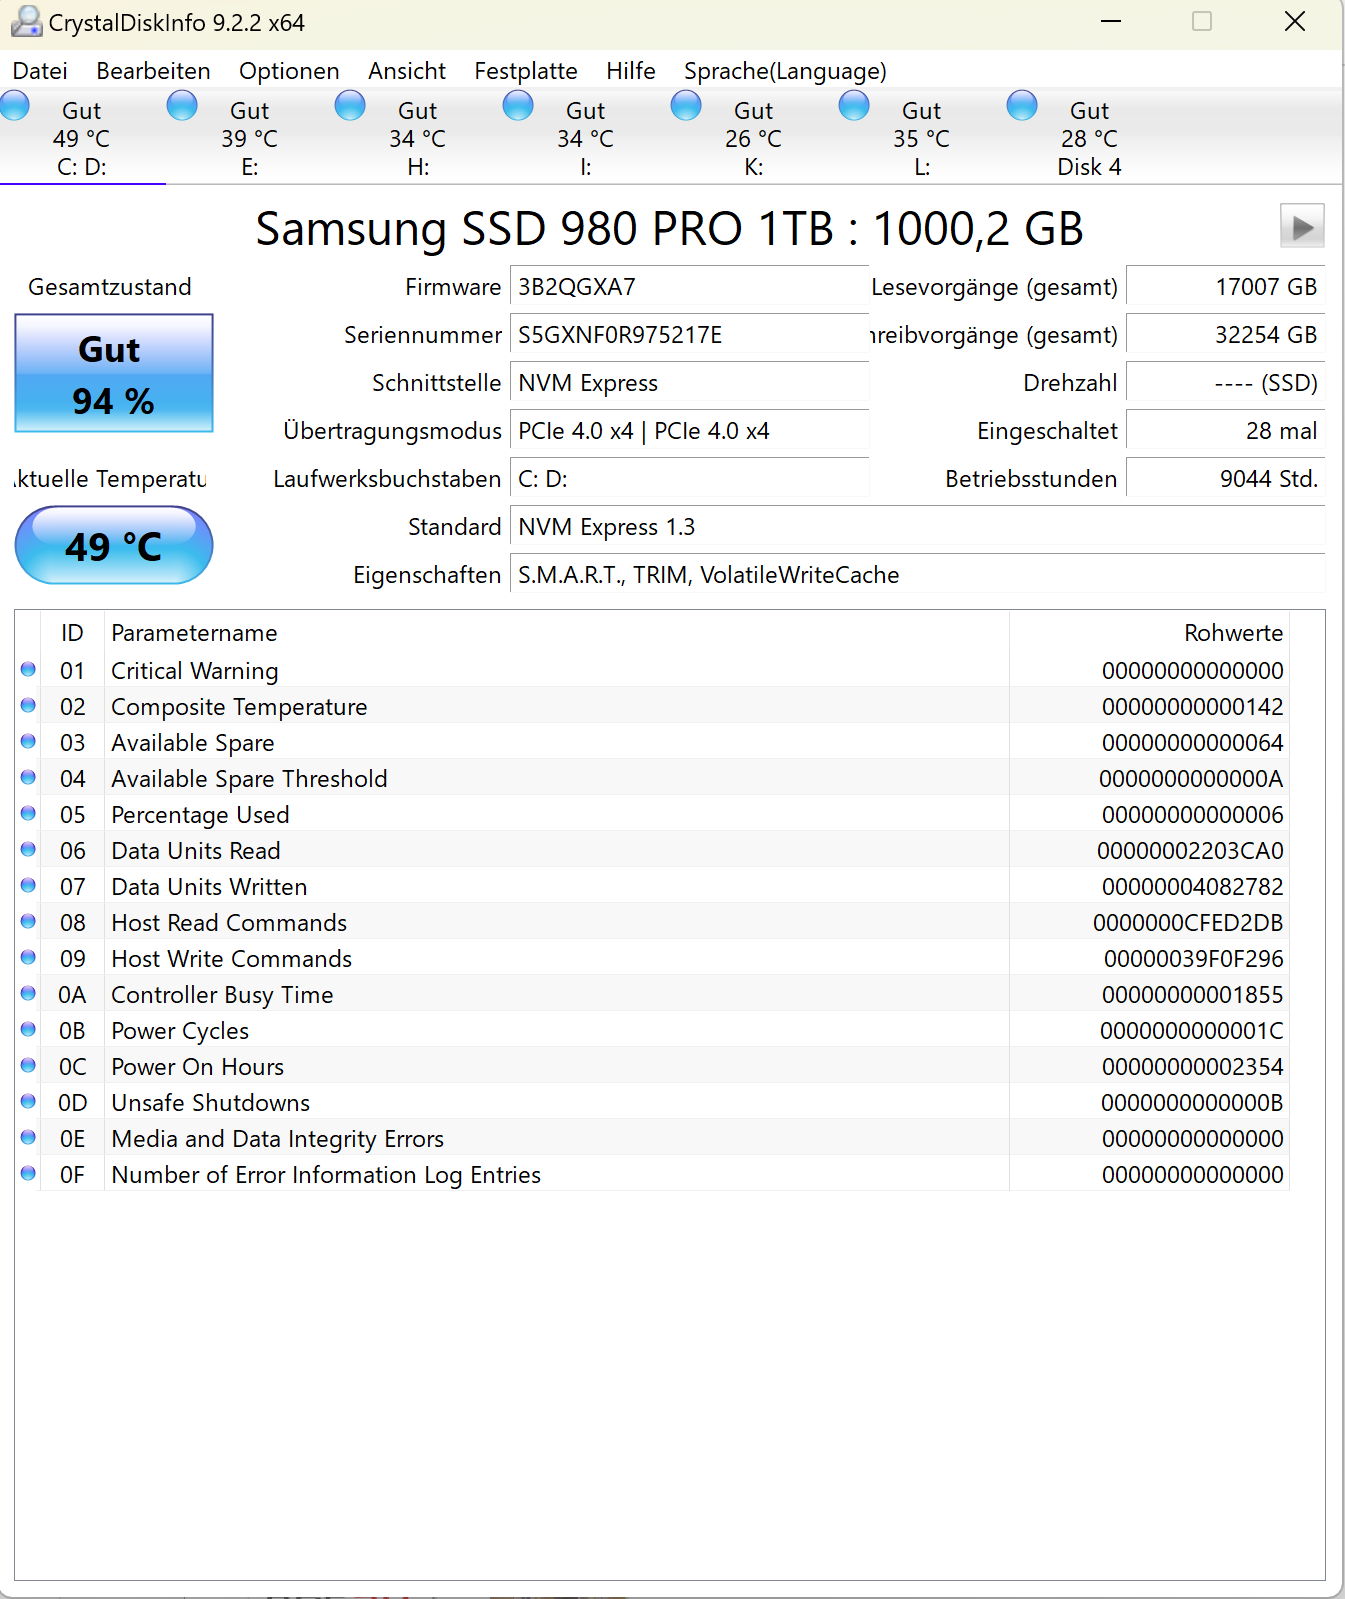Select the C: D: disk tab

pyautogui.click(x=82, y=138)
